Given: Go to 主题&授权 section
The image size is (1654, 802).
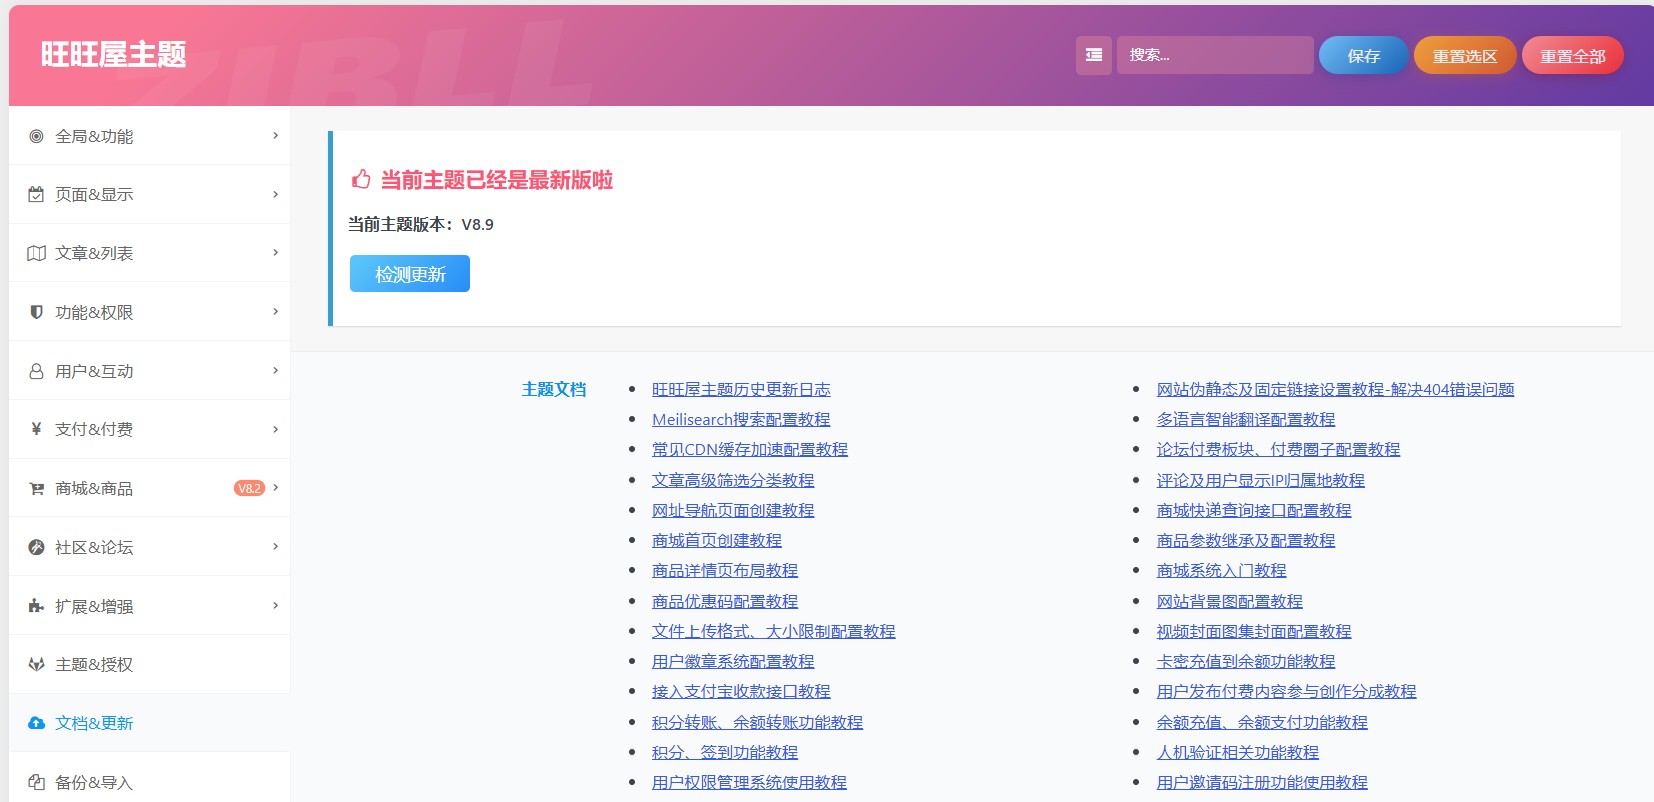Looking at the screenshot, I should 149,664.
